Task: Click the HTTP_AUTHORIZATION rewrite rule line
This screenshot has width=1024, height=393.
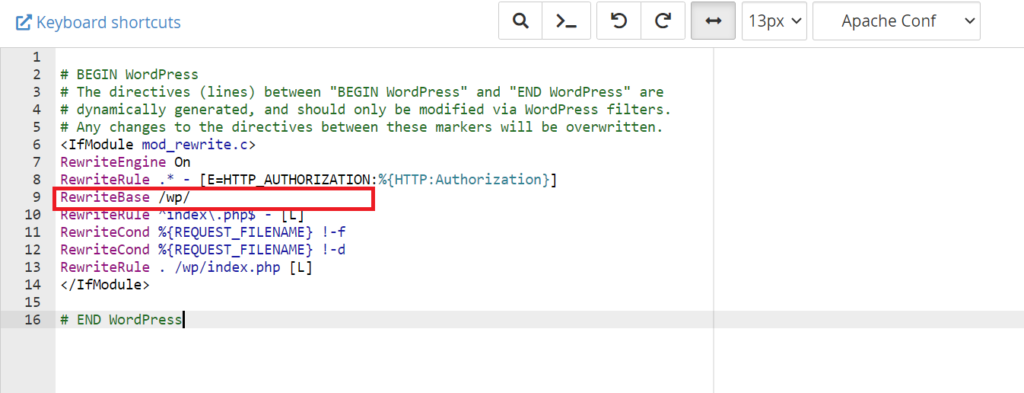Action: pyautogui.click(x=308, y=180)
